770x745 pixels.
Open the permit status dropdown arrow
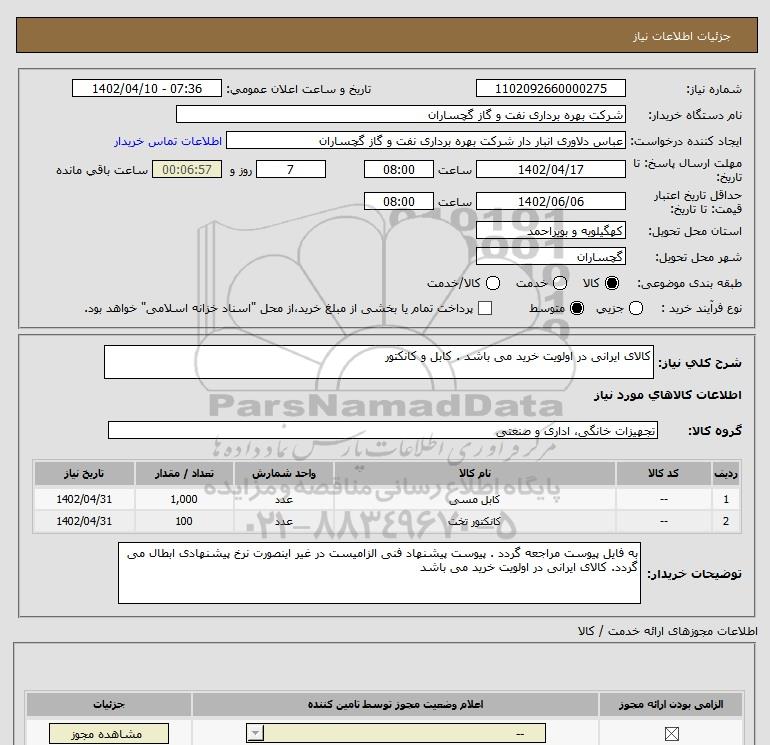coord(255,734)
